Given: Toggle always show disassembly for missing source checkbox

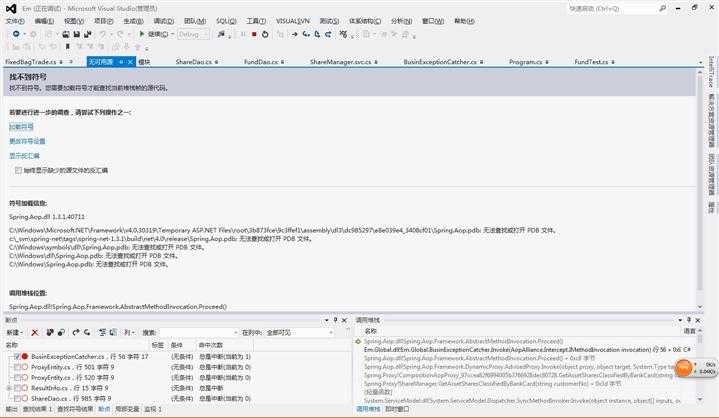Looking at the screenshot, I should pos(18,170).
